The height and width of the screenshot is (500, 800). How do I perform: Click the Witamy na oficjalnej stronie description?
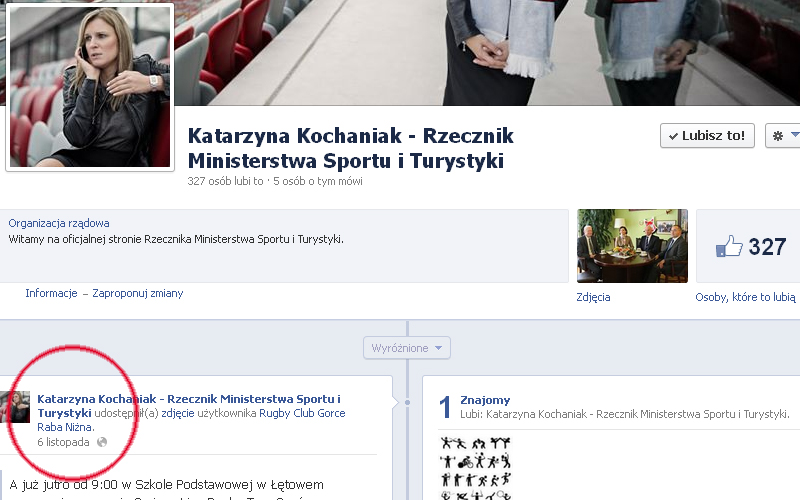point(176,239)
